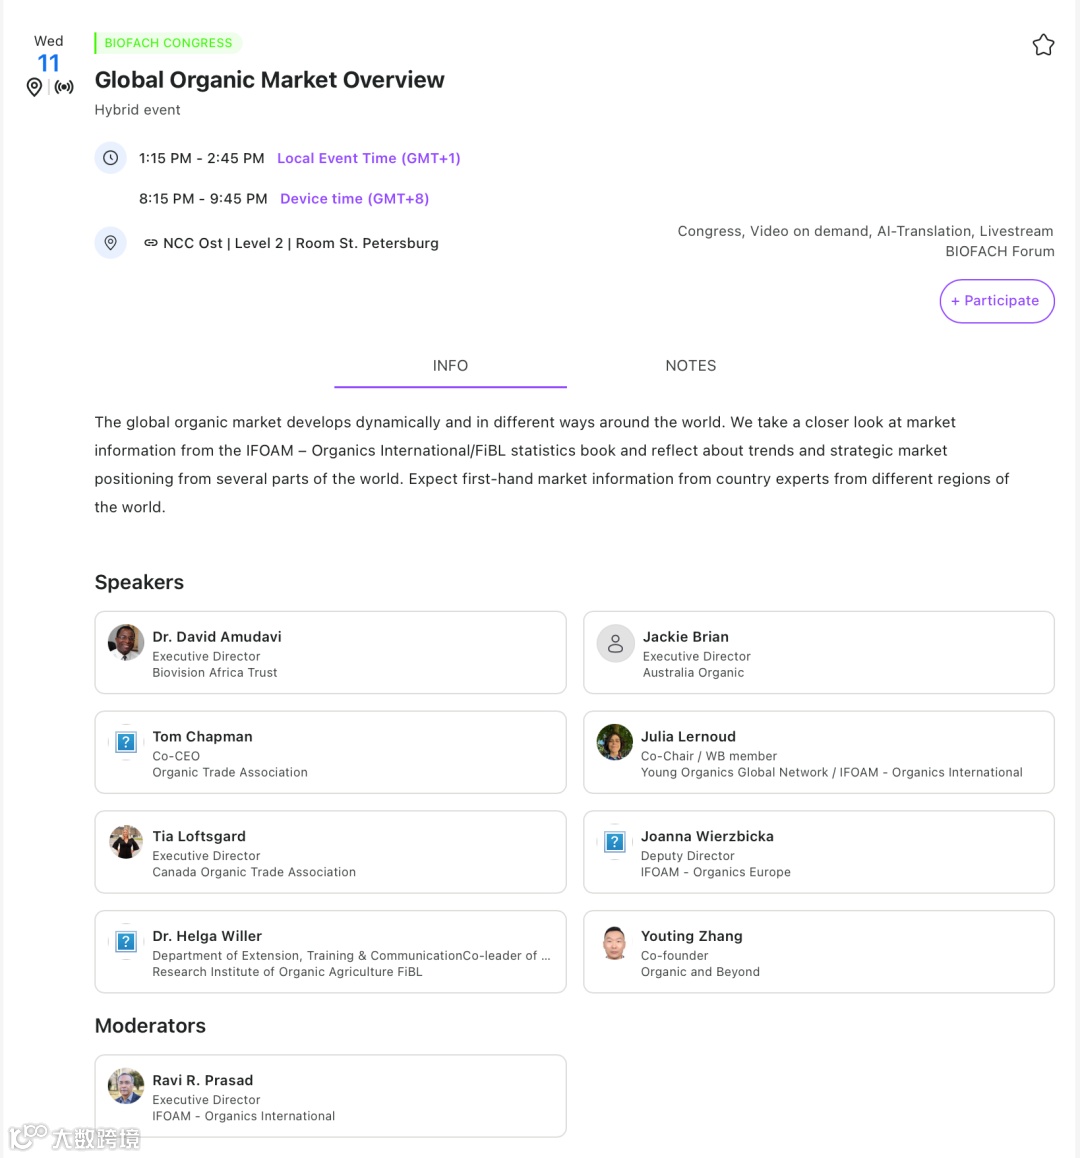Click Organic and Beyond text

[700, 972]
